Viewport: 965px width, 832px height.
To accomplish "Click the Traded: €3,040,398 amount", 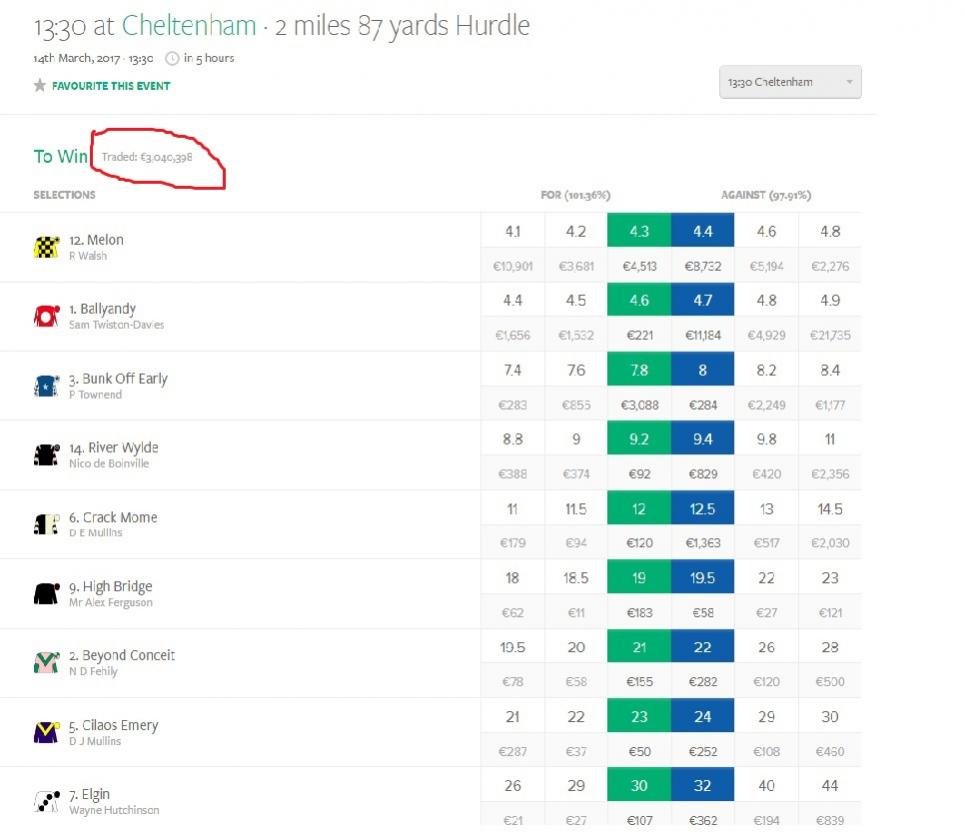I will 147,157.
